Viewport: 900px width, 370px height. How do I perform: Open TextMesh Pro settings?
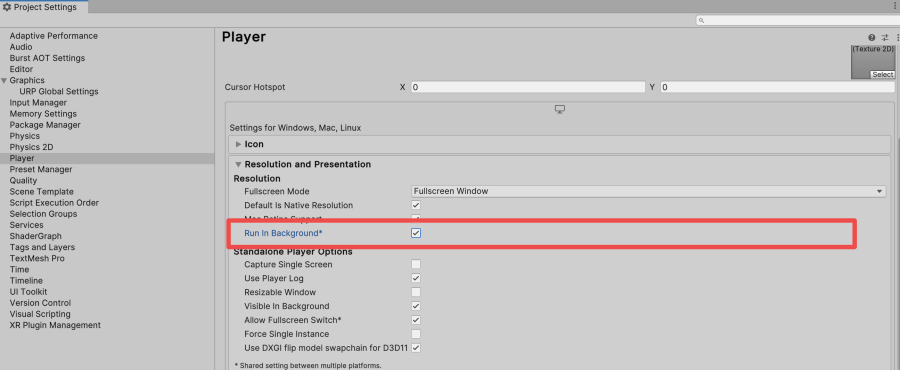[x=37, y=258]
